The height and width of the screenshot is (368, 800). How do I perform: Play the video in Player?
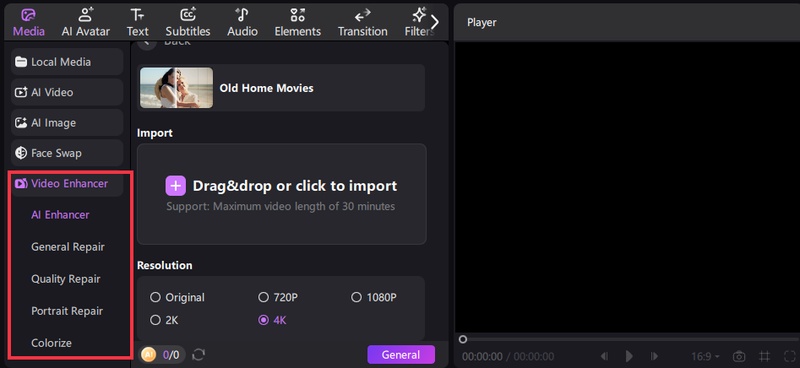click(630, 356)
